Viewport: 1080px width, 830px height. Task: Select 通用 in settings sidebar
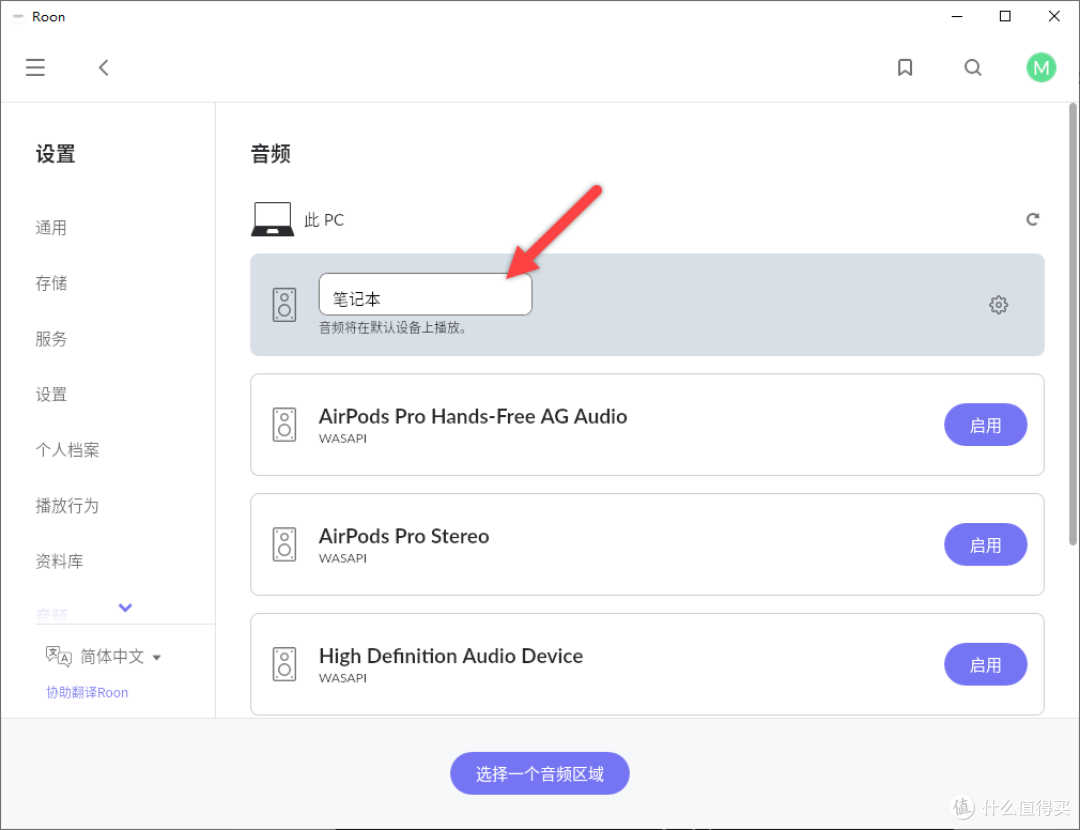point(51,228)
